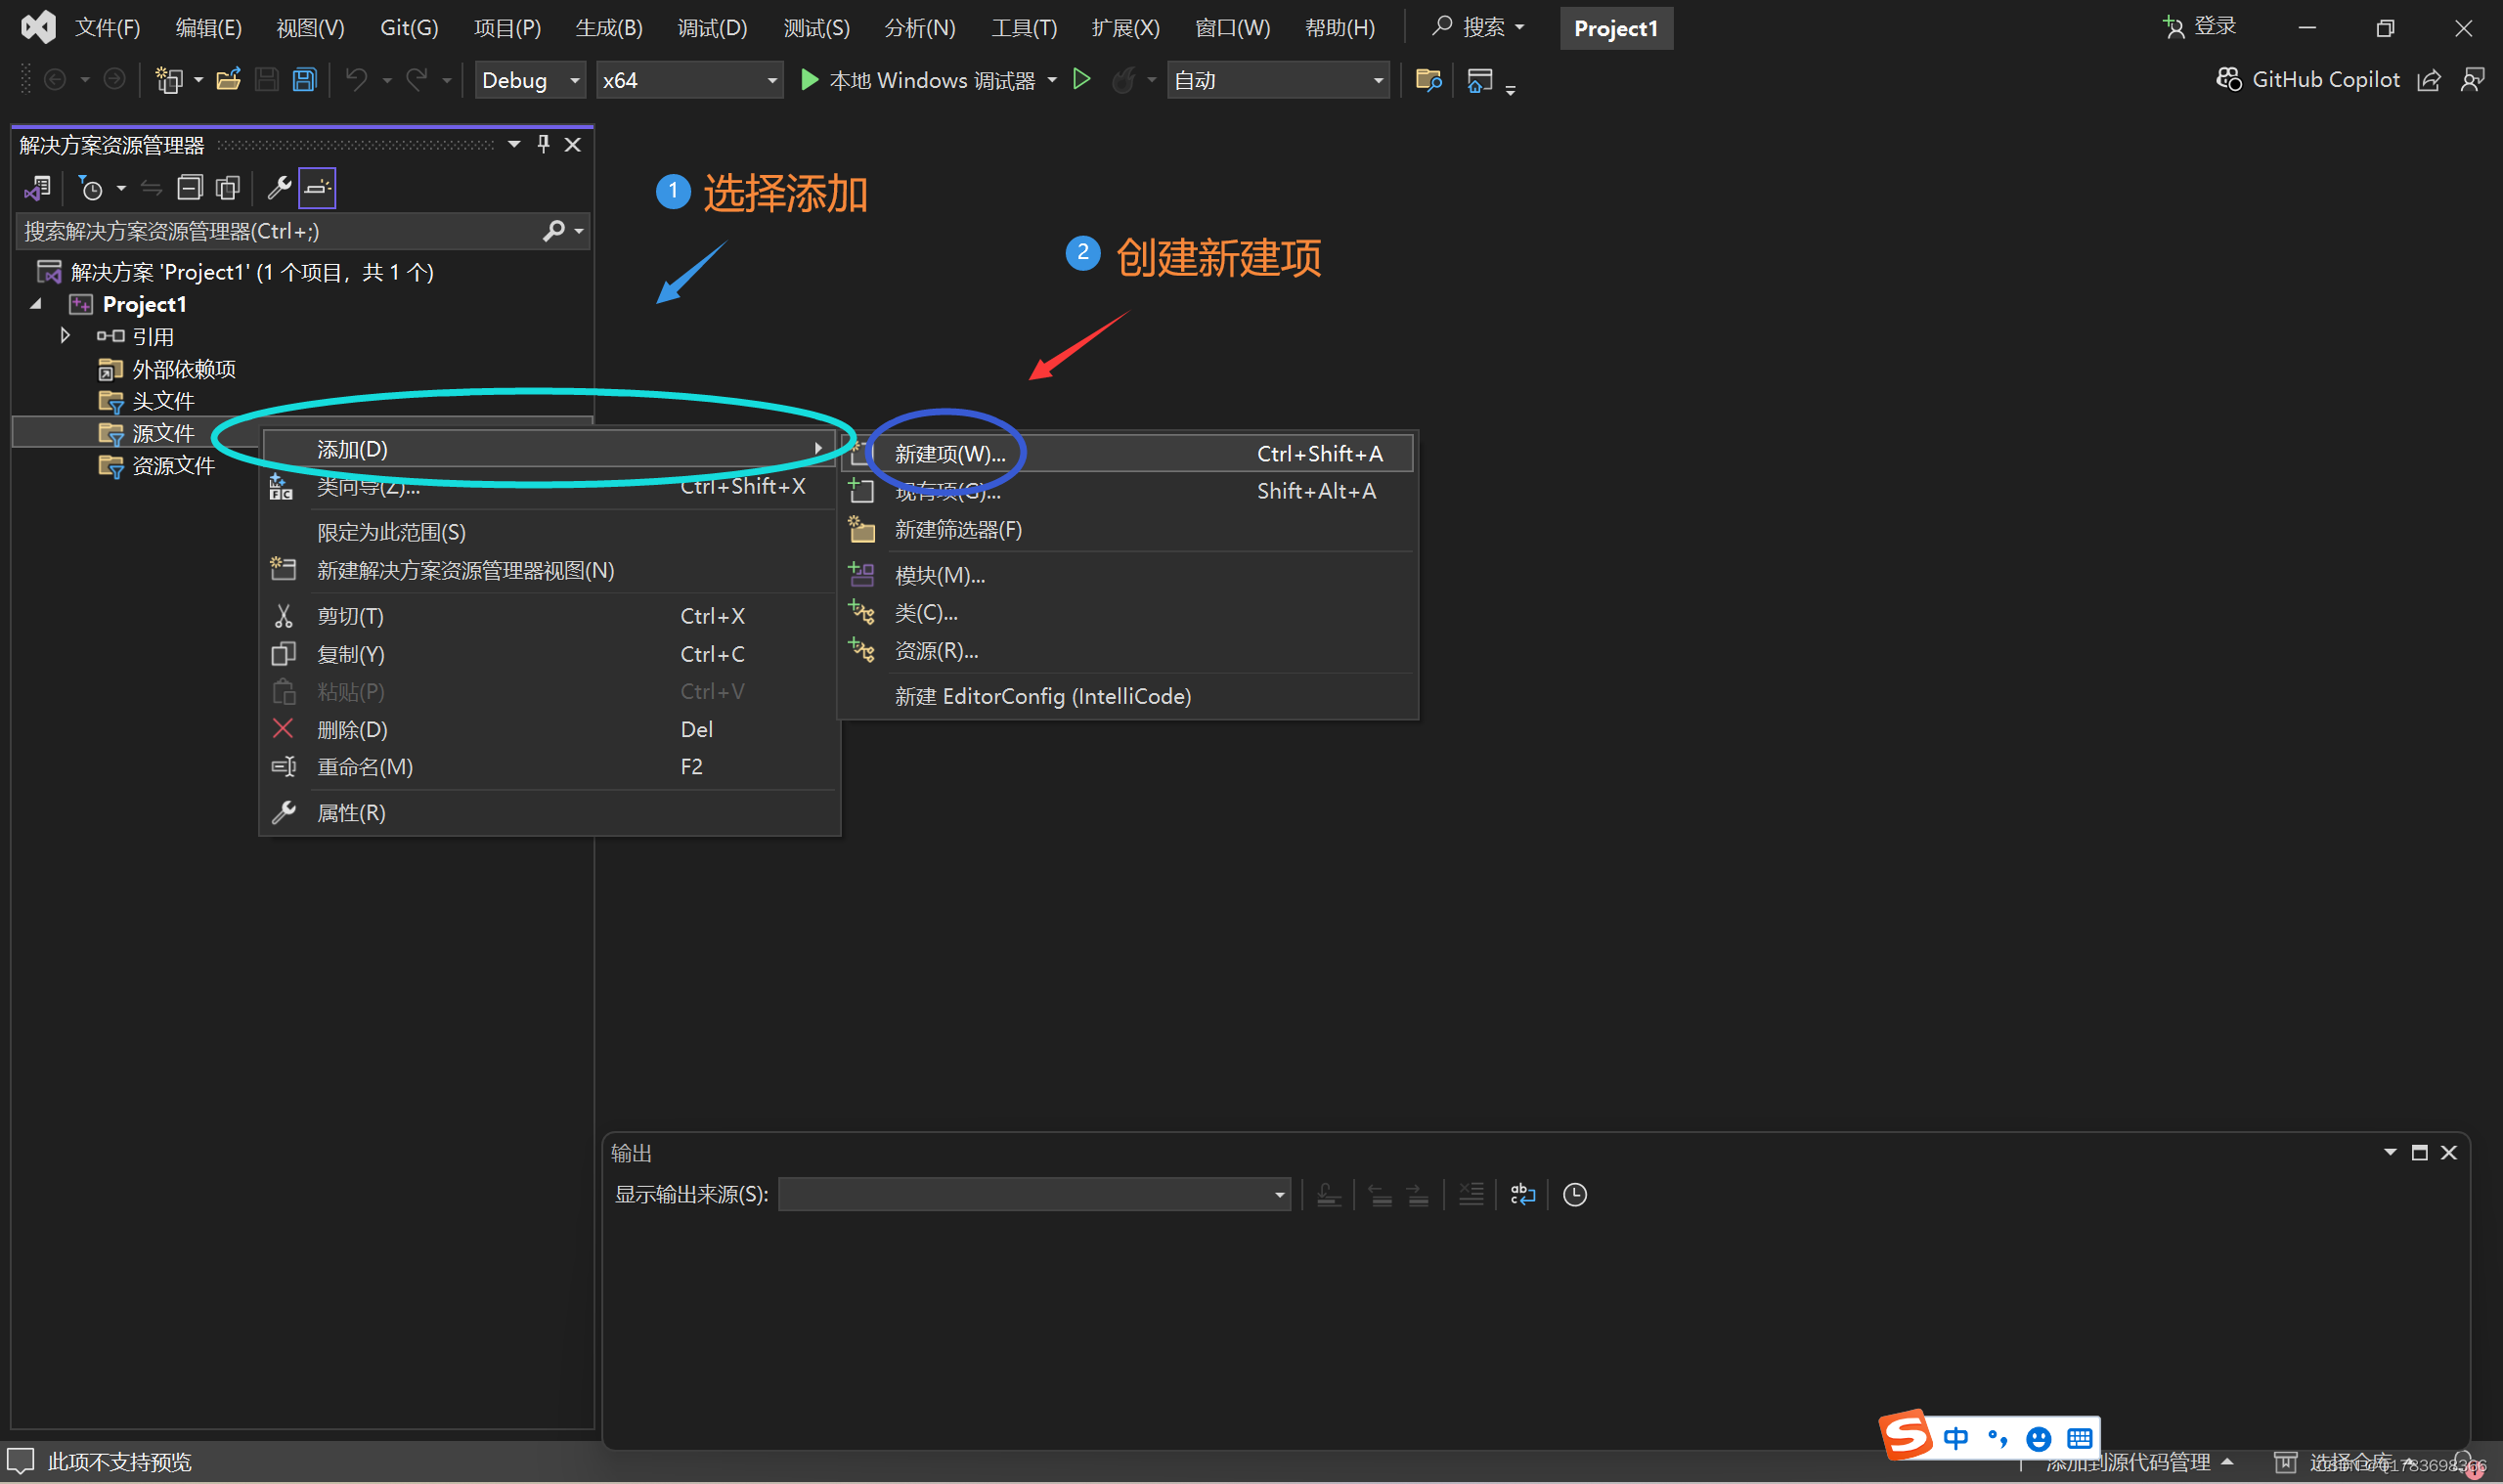Collapse all icon in Solution Explorer
Screen dimensions: 2503x1484
[x=189, y=187]
